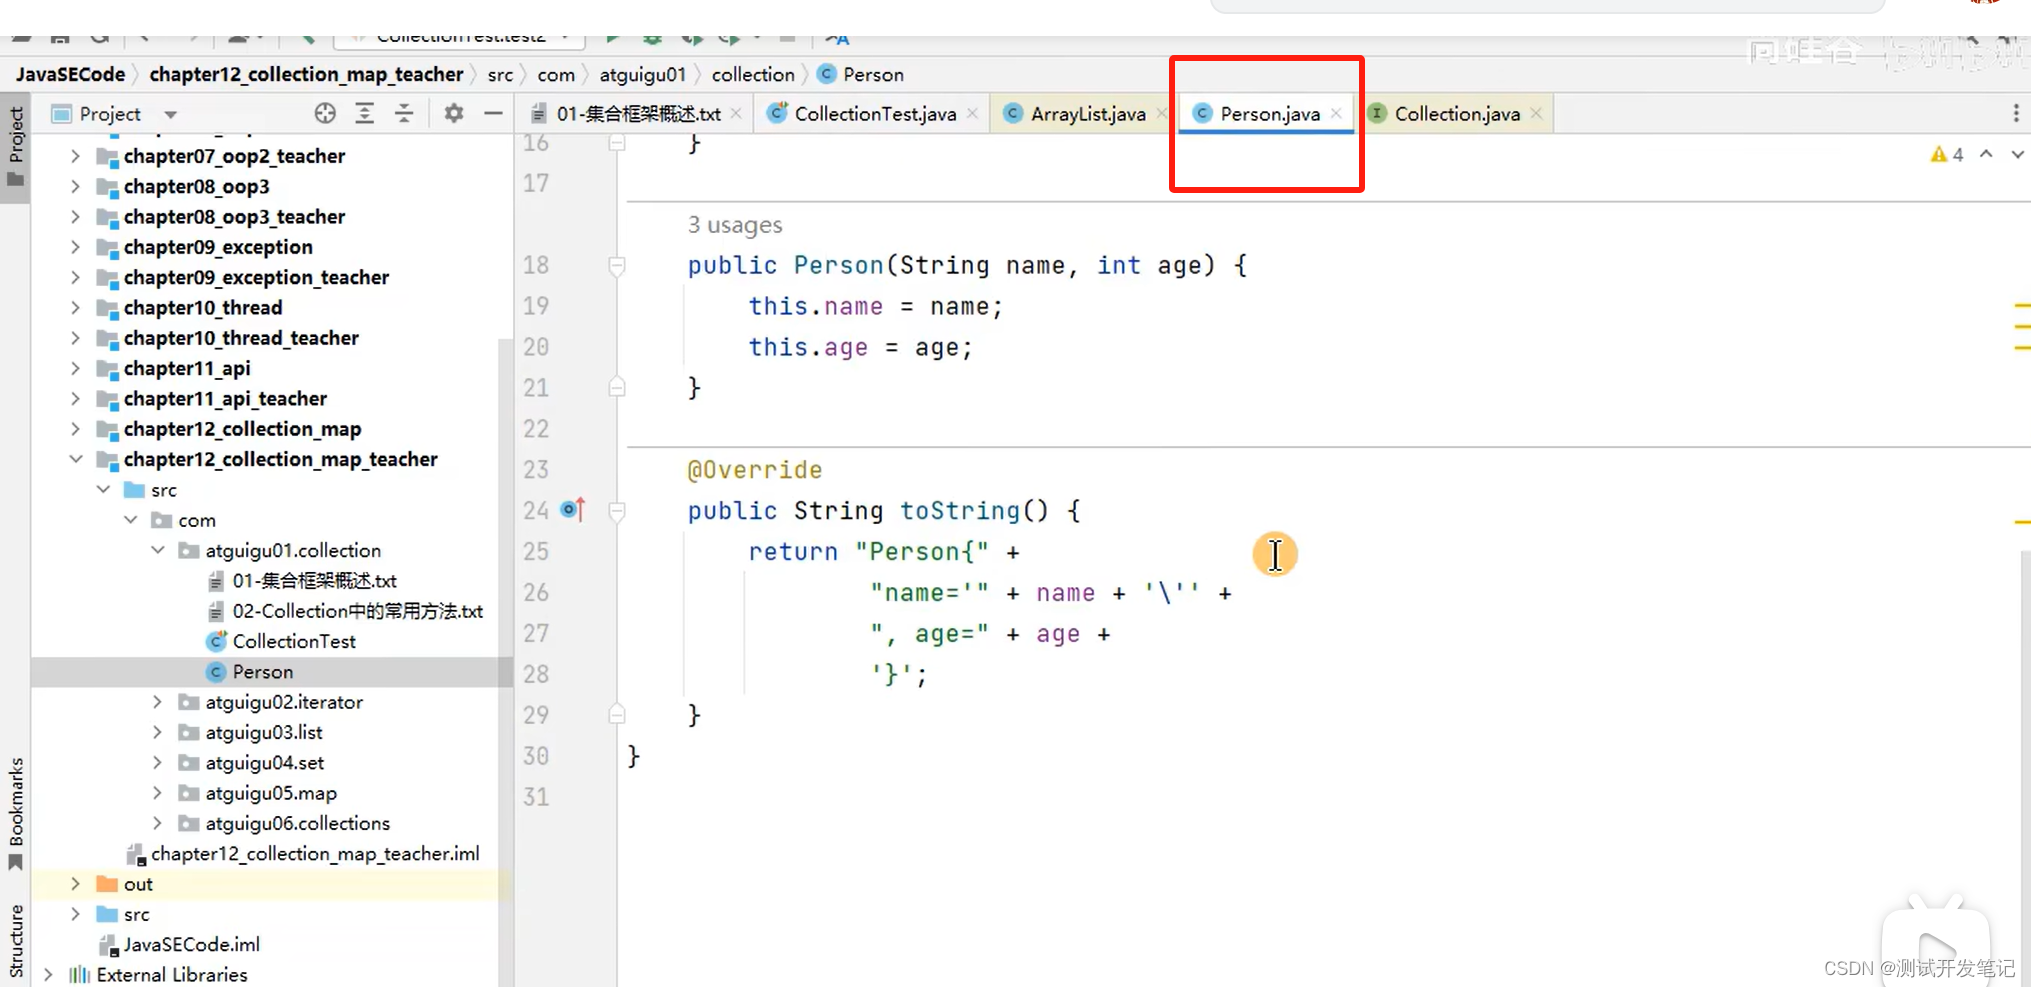Screen dimensions: 2031x987
Task: Expand the atguigu02.iterator package
Action: click(157, 702)
